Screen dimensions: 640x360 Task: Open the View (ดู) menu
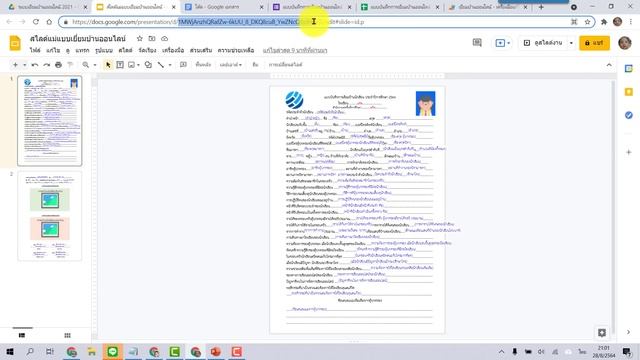(68, 50)
